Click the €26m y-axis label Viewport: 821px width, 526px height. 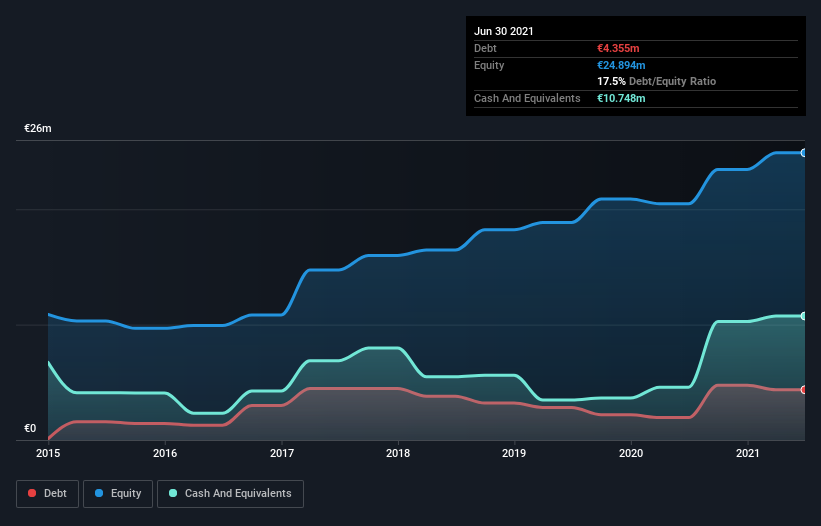point(38,128)
